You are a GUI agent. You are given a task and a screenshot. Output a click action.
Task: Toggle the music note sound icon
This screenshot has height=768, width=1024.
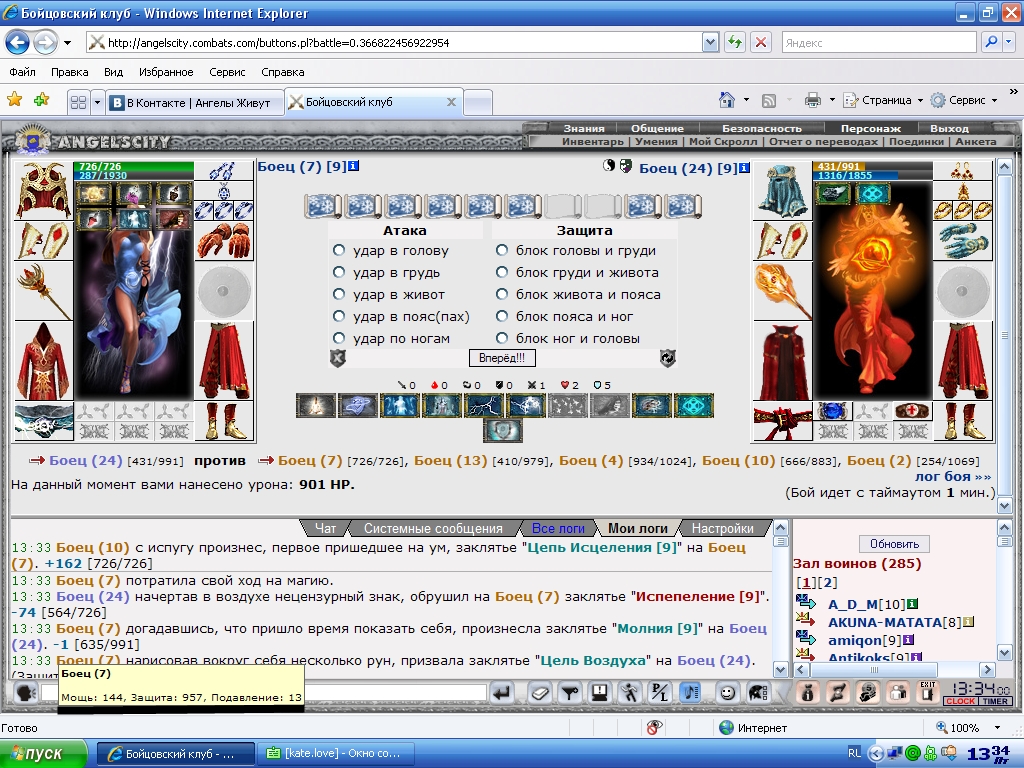(x=690, y=692)
